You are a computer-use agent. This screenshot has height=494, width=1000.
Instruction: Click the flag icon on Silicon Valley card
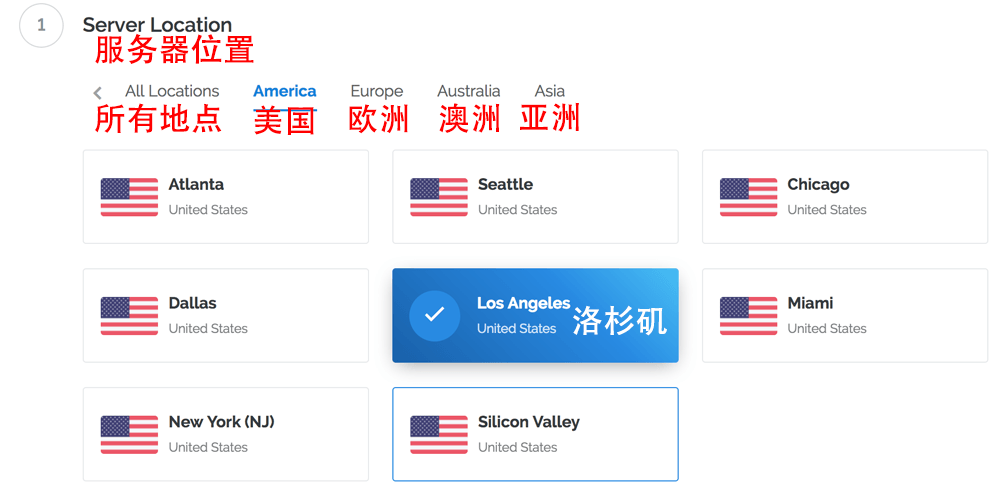[439, 435]
